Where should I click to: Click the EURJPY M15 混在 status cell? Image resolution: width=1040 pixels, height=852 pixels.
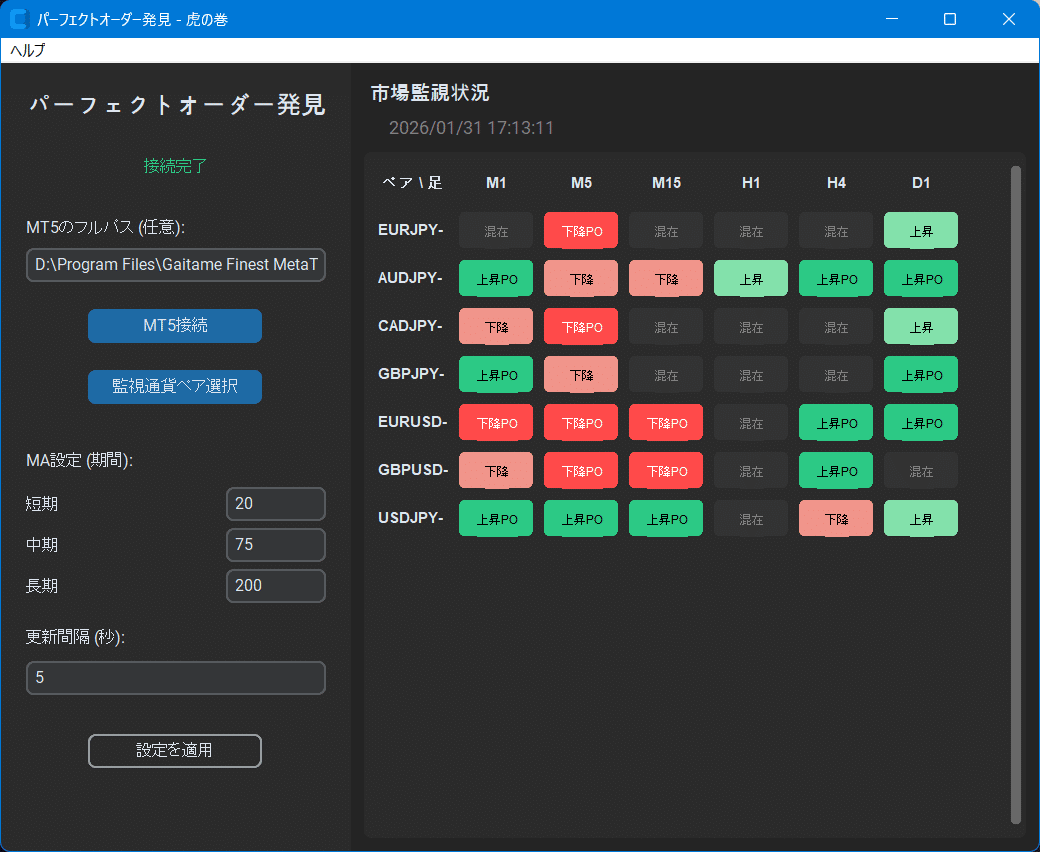tap(665, 230)
